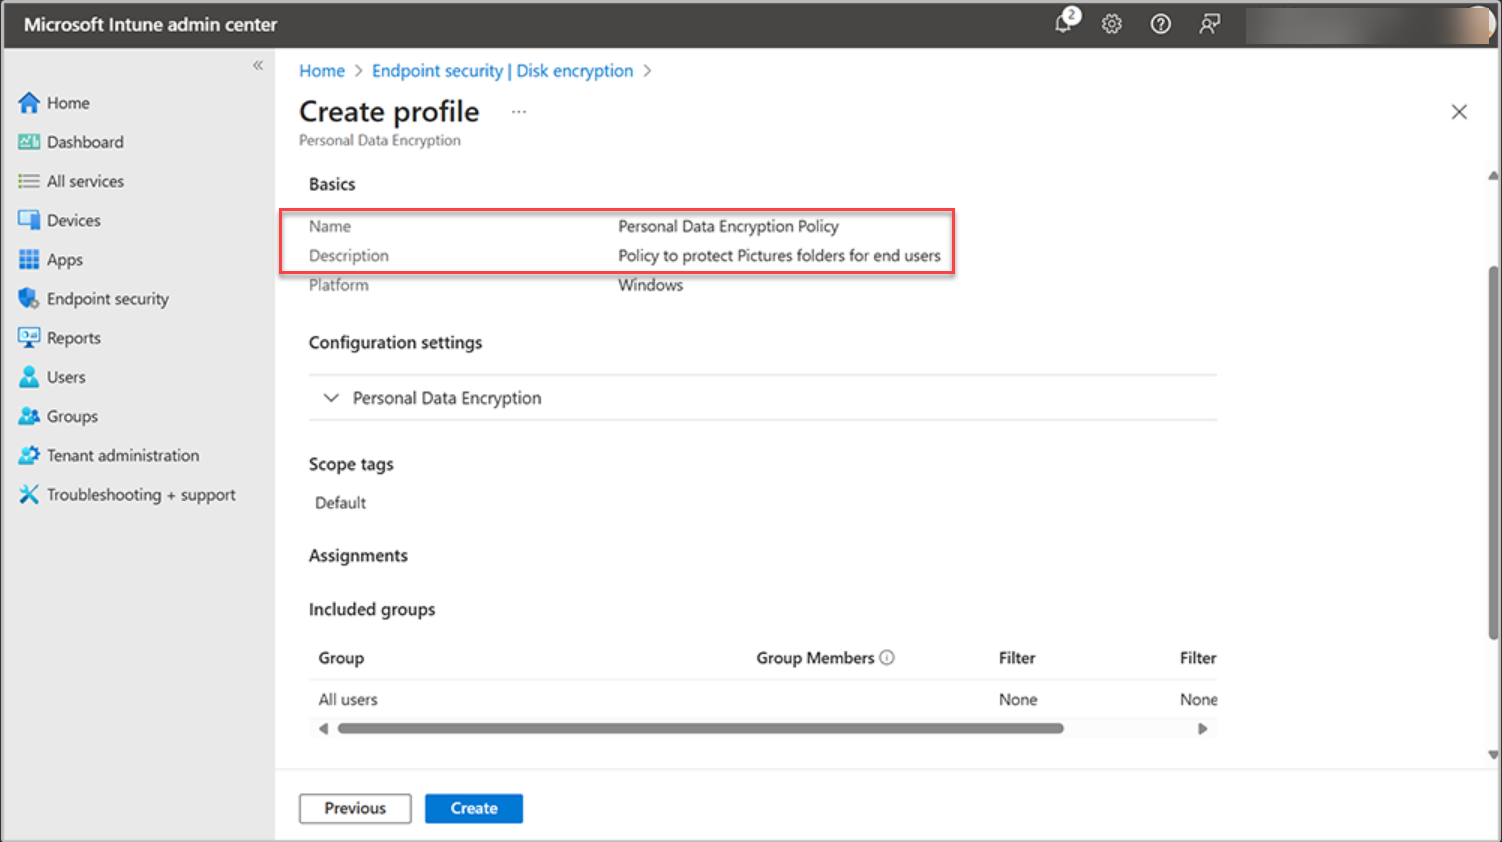Viewport: 1502px width, 842px height.
Task: Close the Create profile pane
Action: coord(1459,112)
